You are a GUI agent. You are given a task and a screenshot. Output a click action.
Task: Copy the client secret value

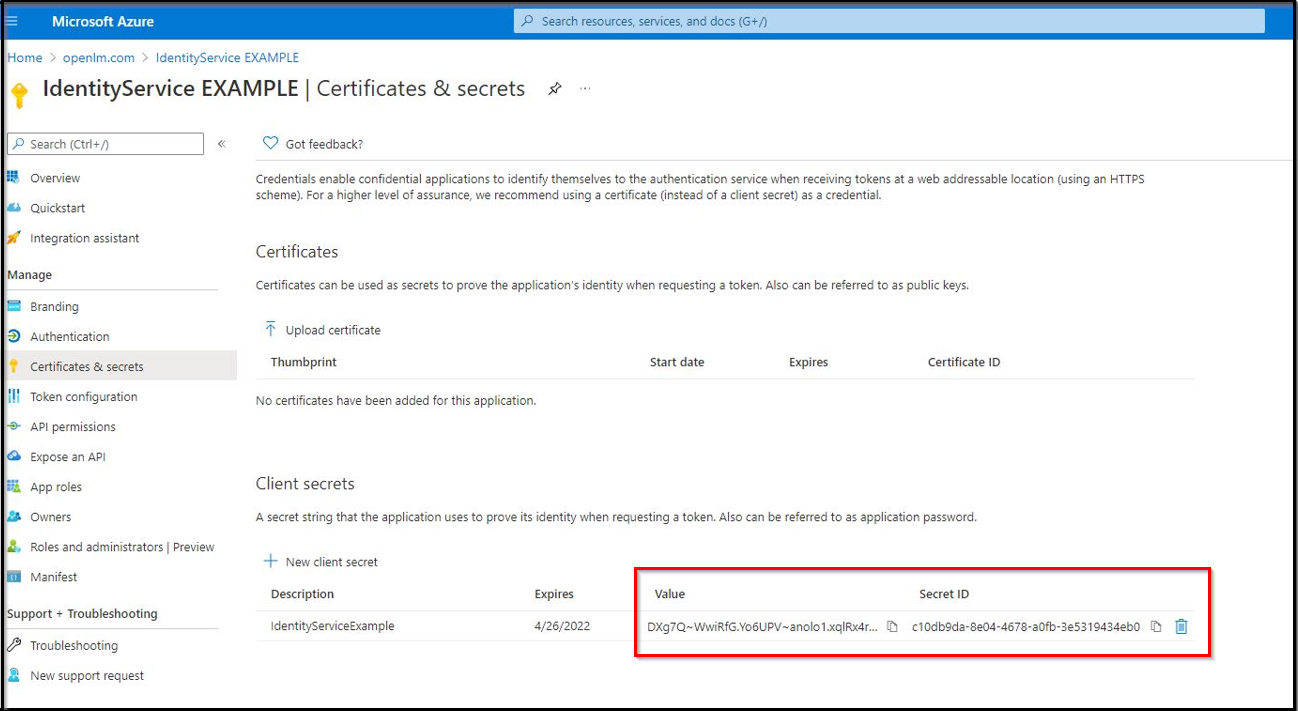pos(892,627)
